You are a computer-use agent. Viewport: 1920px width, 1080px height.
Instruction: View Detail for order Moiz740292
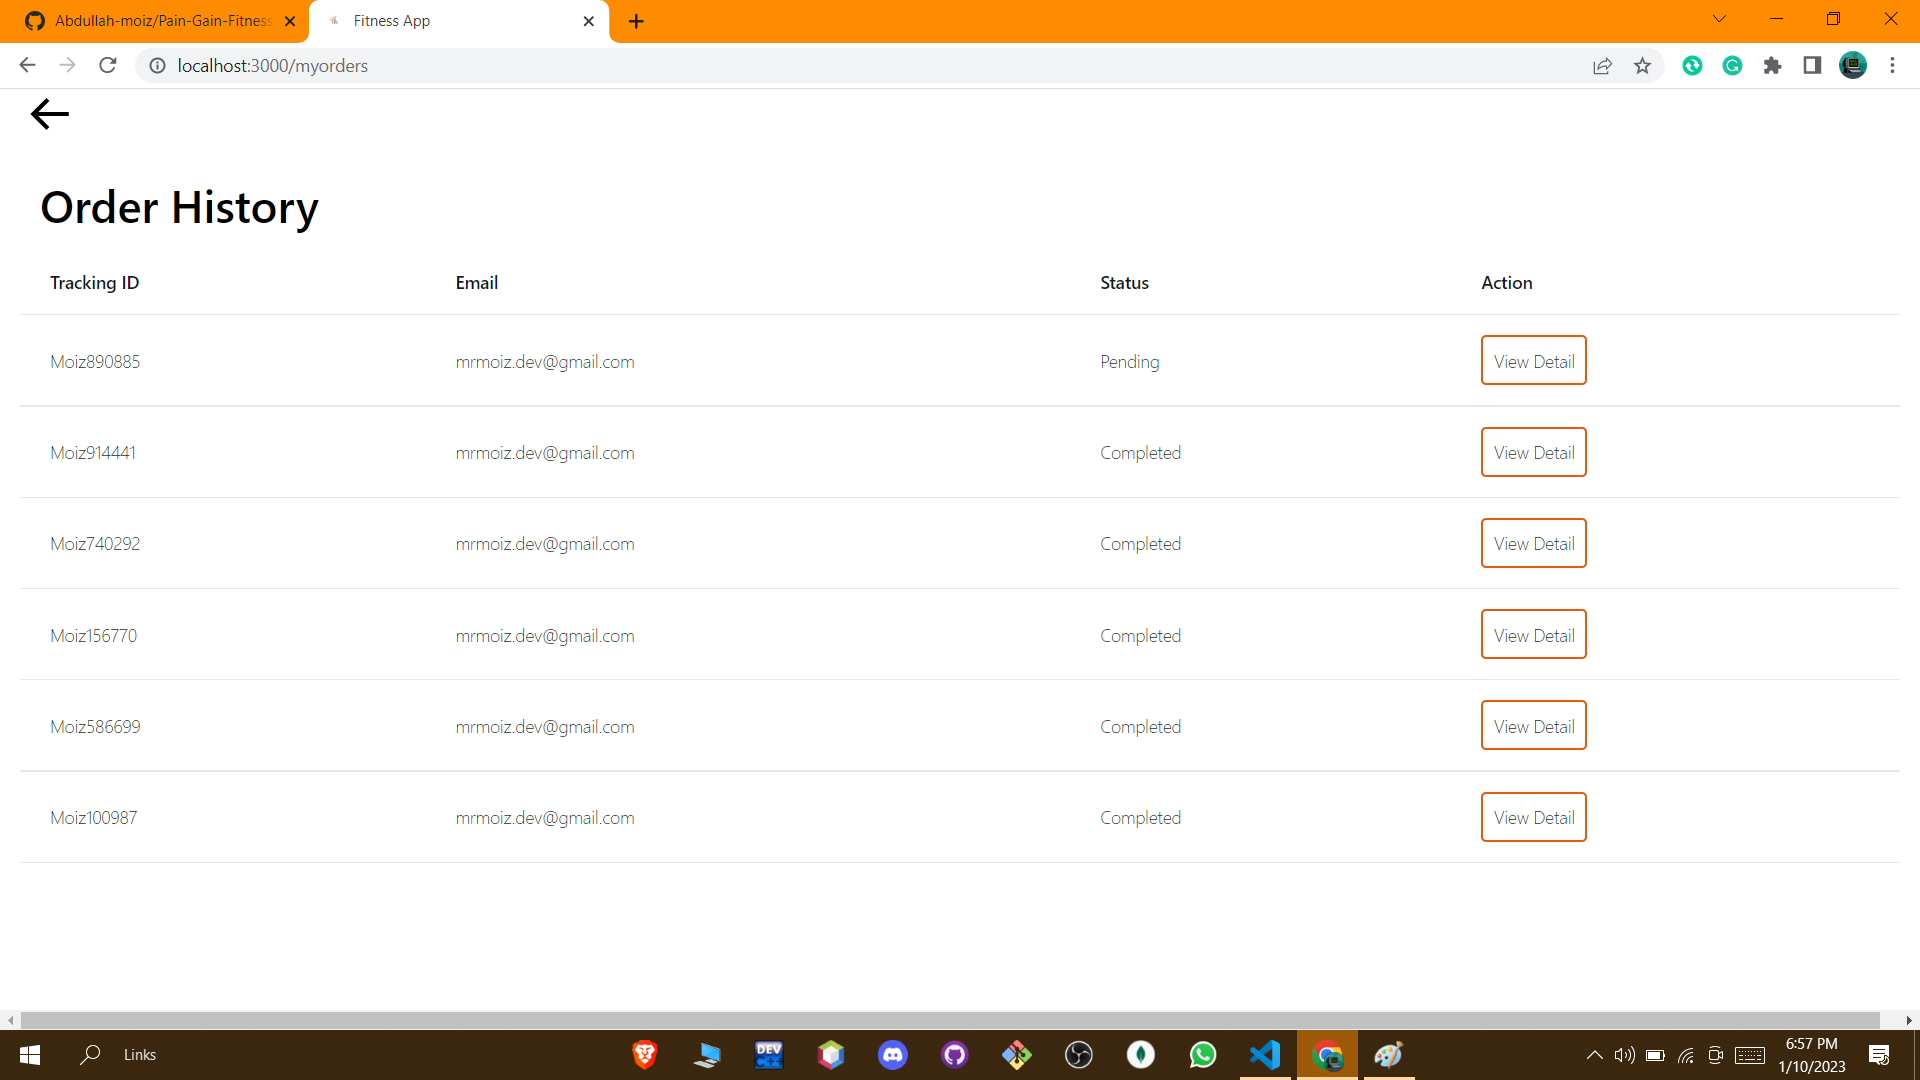[1533, 543]
